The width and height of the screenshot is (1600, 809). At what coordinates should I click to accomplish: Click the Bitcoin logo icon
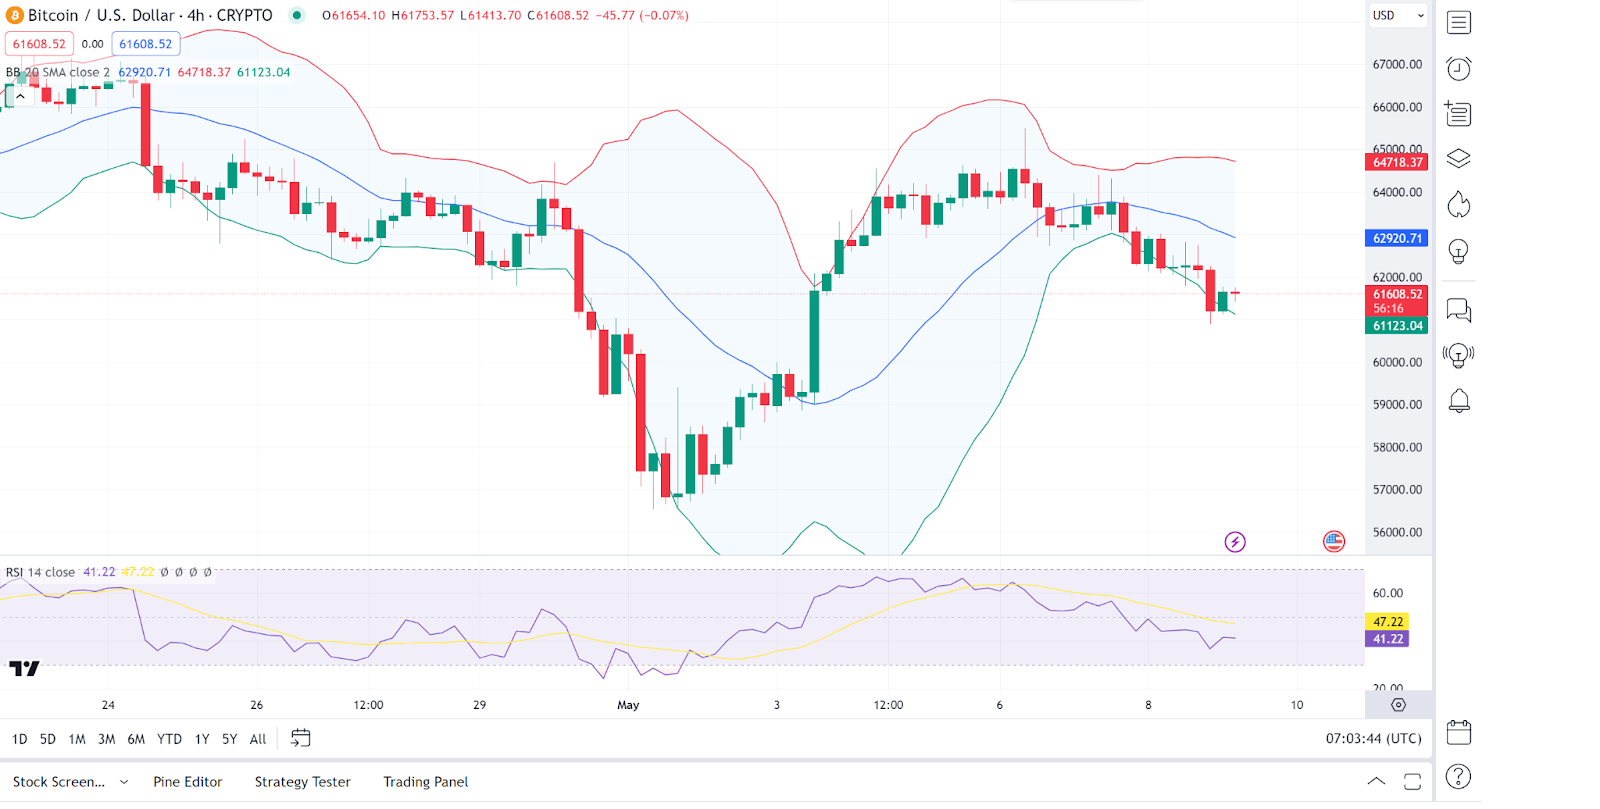click(x=15, y=15)
